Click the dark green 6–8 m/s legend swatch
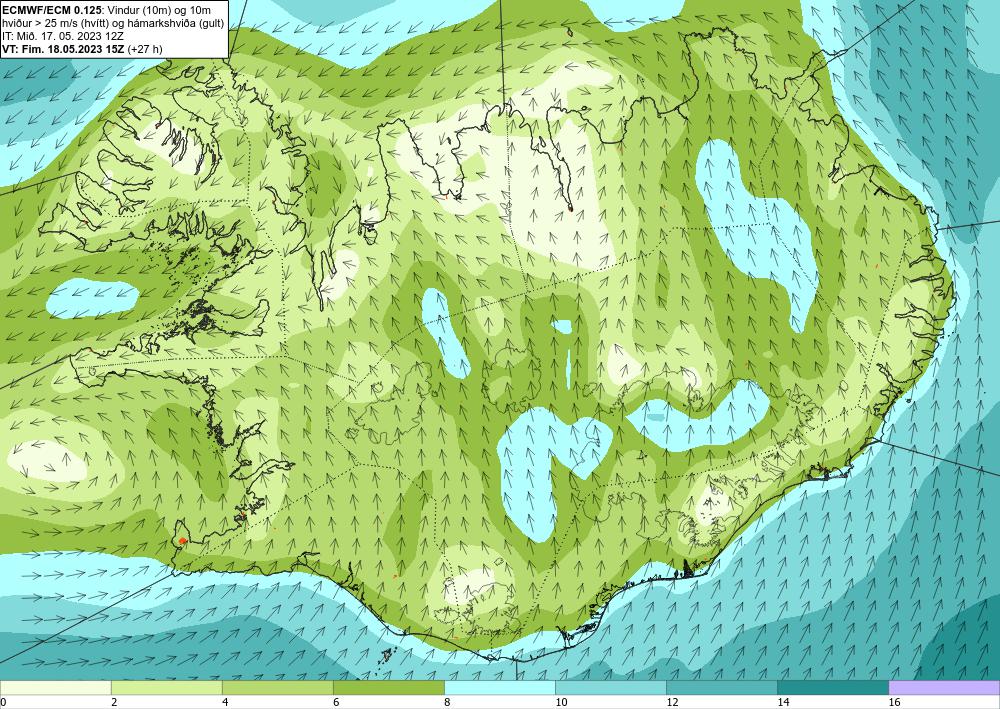This screenshot has width=1000, height=709. [x=388, y=688]
